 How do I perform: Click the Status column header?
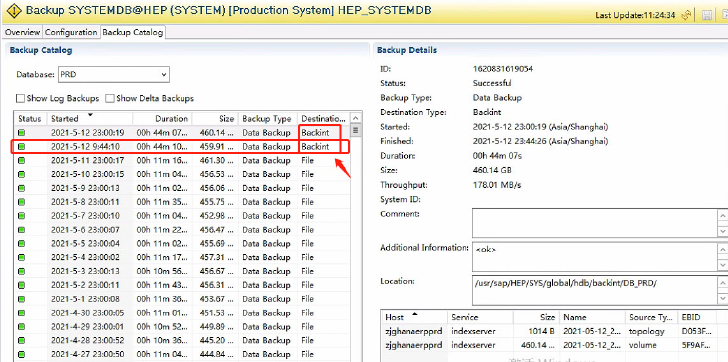tap(30, 119)
